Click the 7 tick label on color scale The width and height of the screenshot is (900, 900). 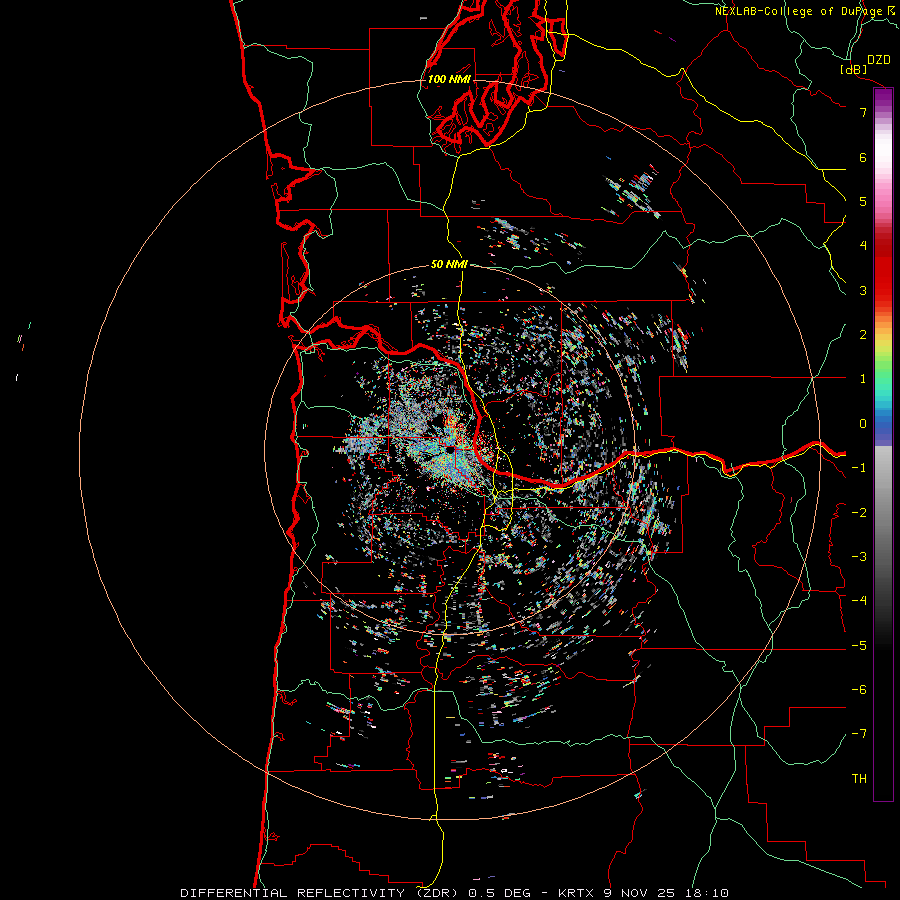pyautogui.click(x=863, y=112)
